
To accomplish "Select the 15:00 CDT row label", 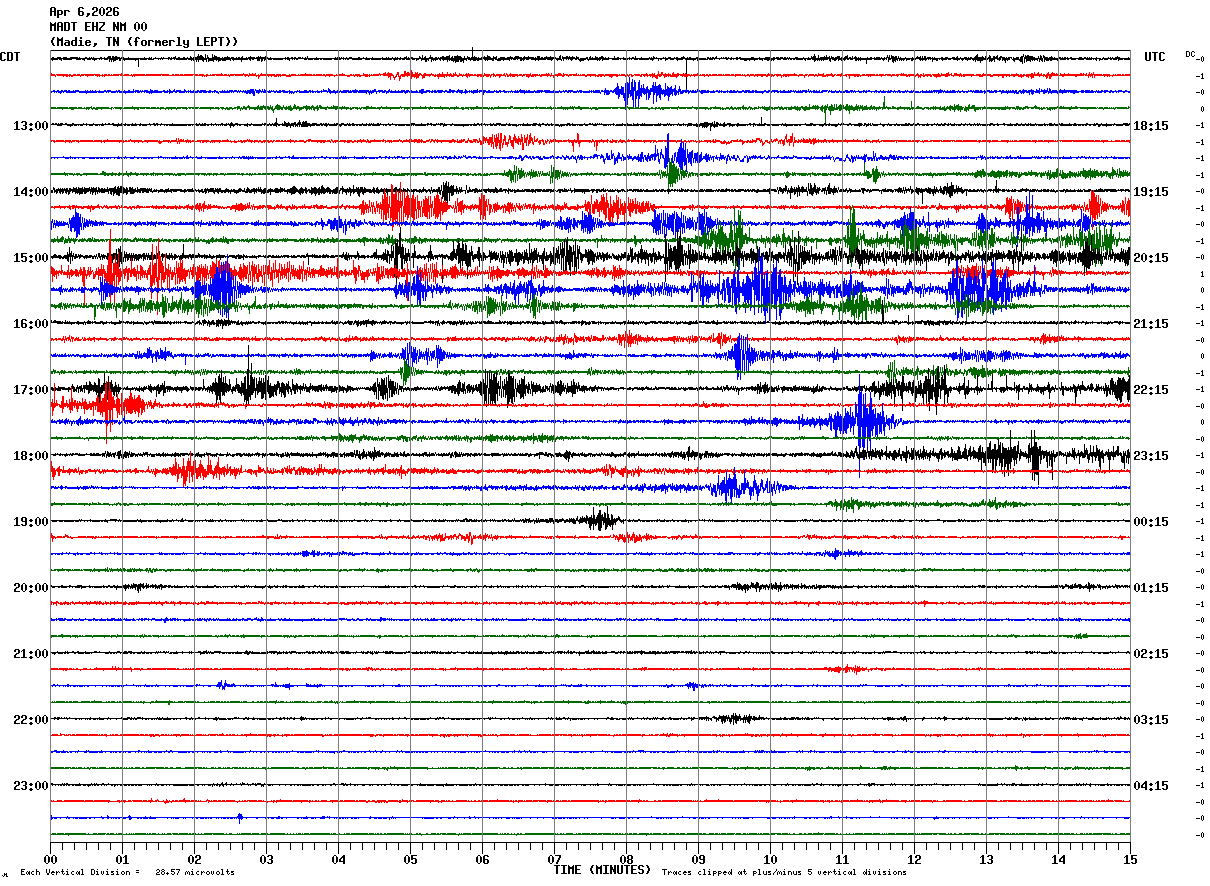I will (x=30, y=258).
